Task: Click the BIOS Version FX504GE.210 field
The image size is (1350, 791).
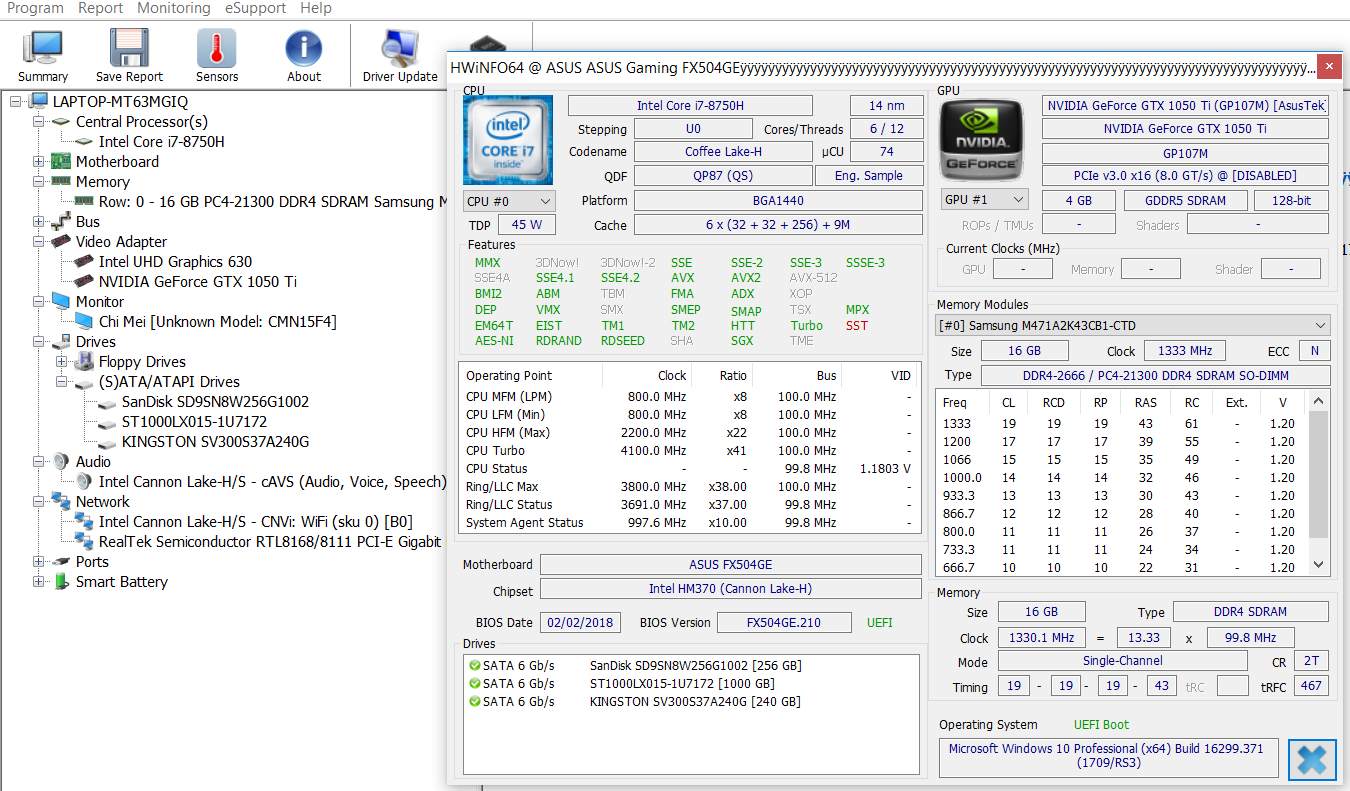Action: click(784, 622)
